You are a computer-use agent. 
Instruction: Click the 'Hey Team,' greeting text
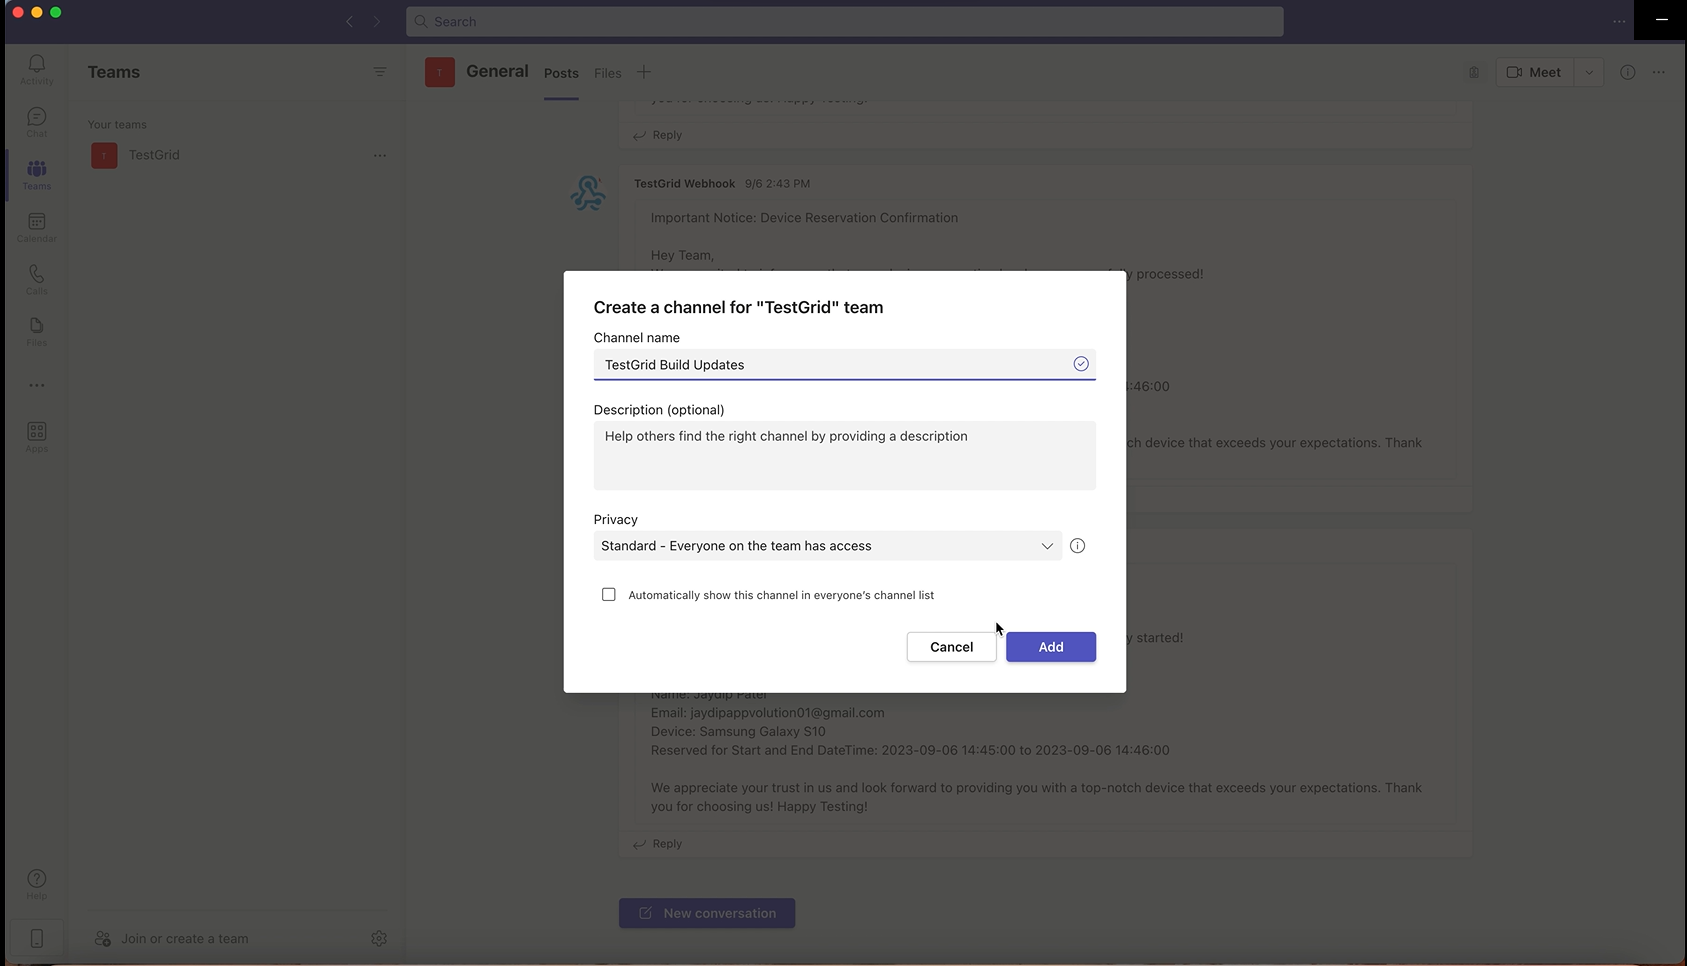click(682, 255)
